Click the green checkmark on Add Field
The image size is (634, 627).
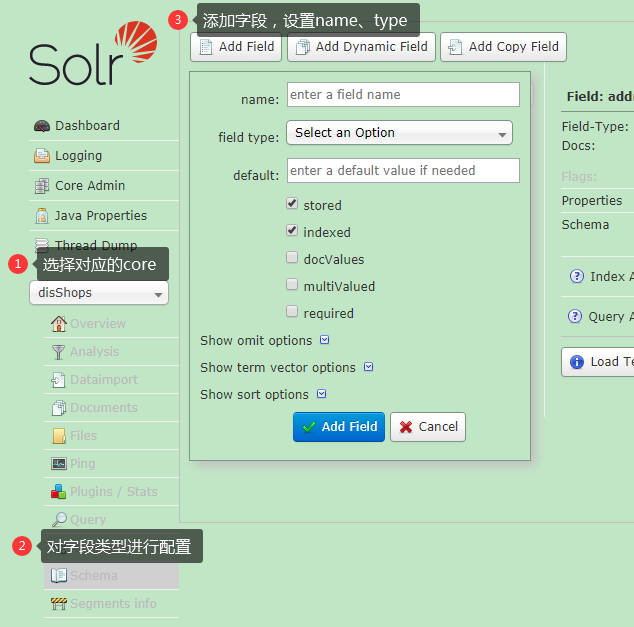tap(309, 427)
